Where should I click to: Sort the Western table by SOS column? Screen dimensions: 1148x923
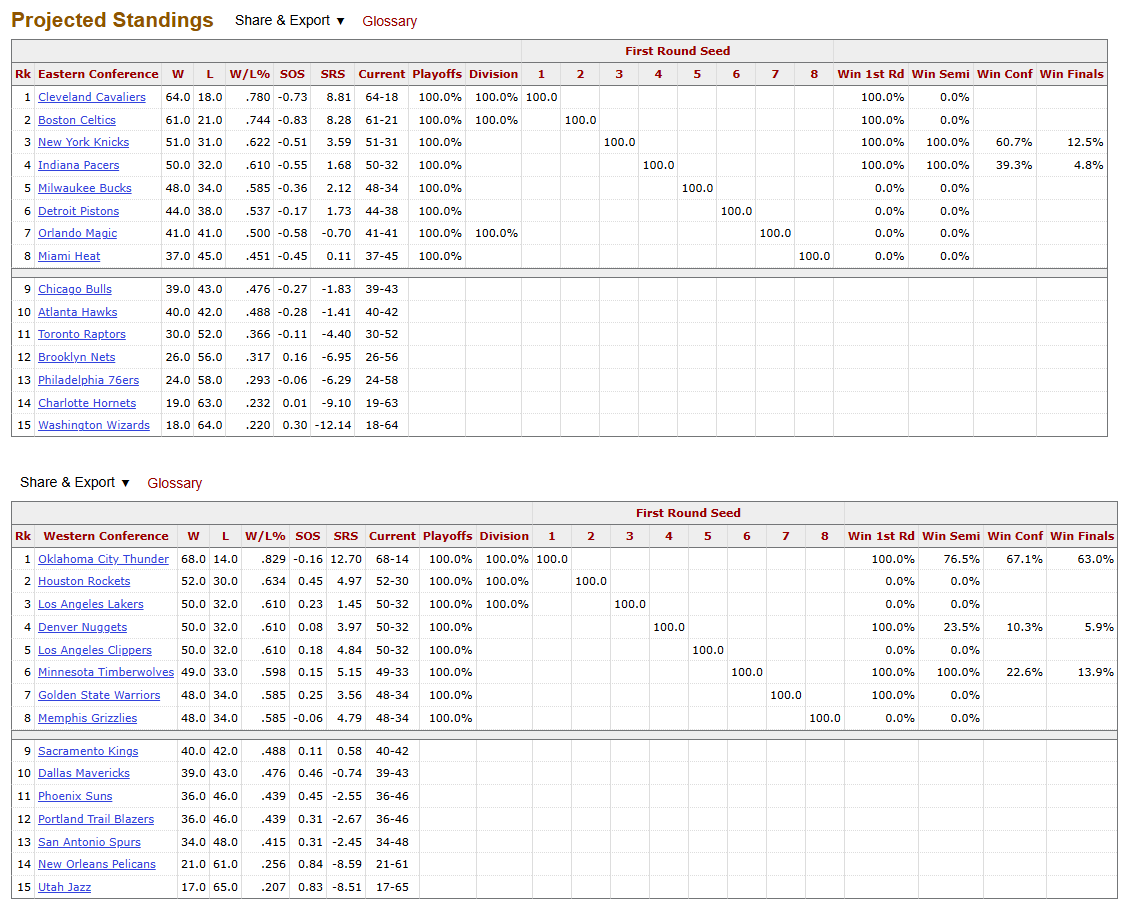[308, 536]
